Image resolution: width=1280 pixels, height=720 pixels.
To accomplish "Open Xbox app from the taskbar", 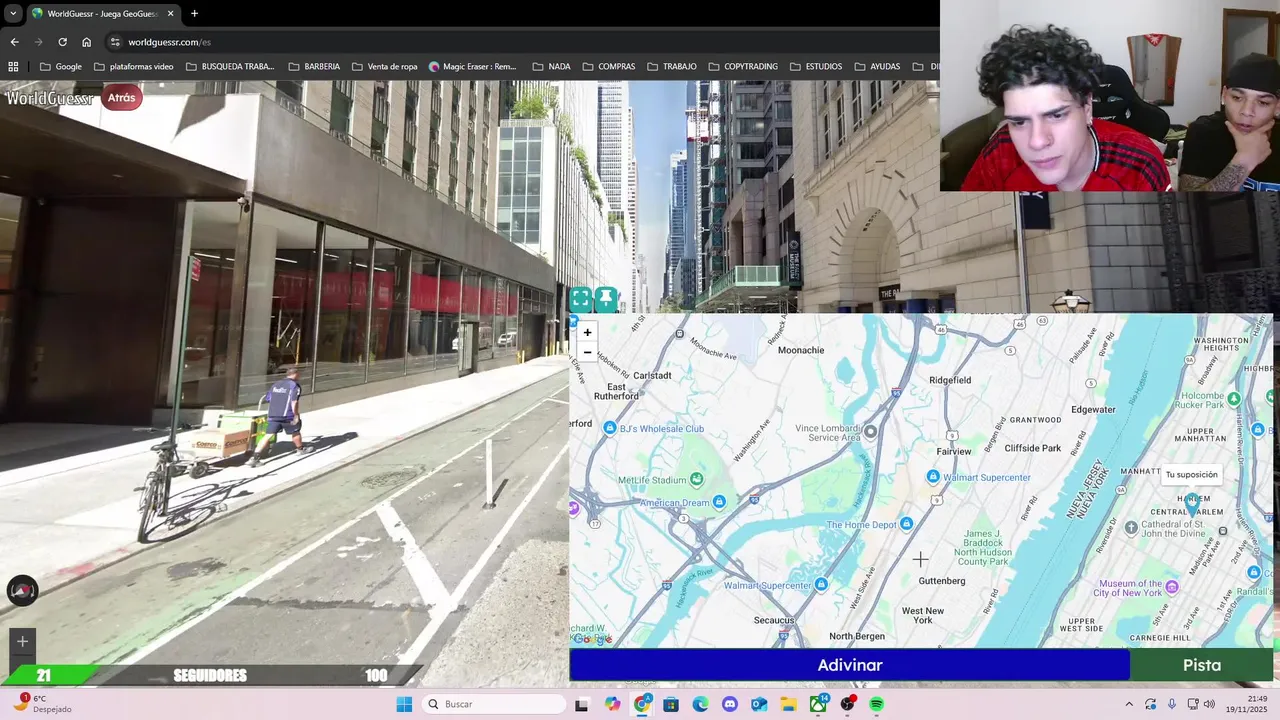I will coord(818,704).
